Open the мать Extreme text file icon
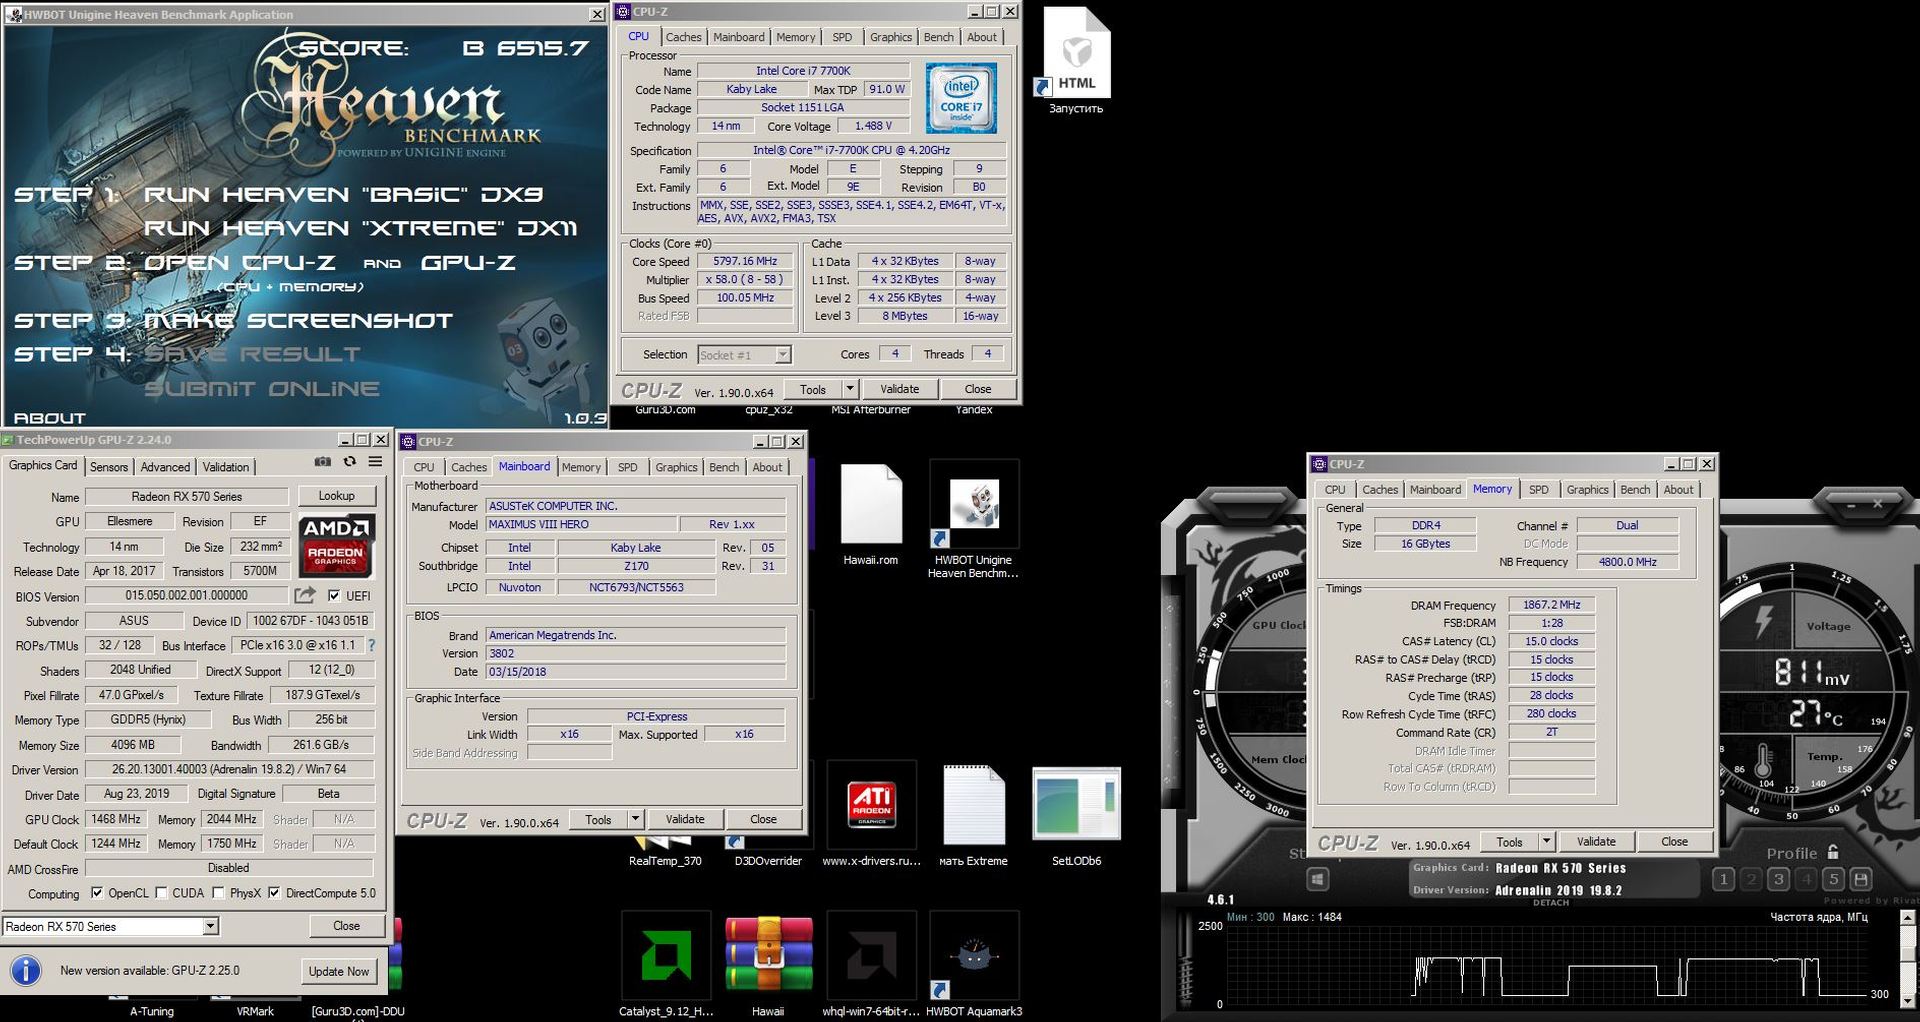1920x1022 pixels. click(973, 814)
